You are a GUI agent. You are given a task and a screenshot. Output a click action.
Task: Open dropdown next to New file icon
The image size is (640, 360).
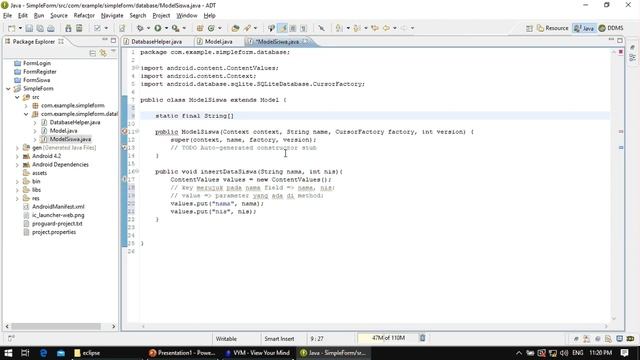pos(20,28)
